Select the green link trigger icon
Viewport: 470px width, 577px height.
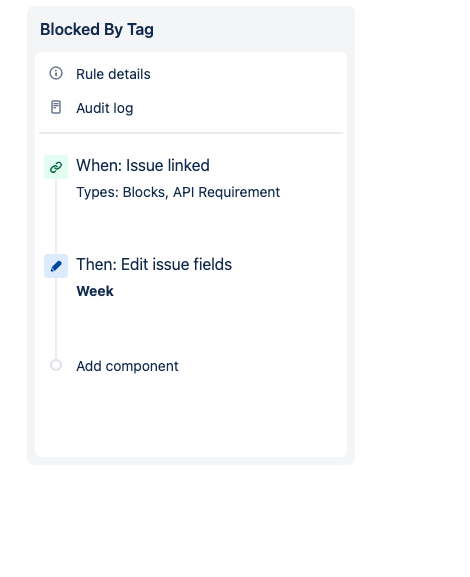tap(56, 167)
